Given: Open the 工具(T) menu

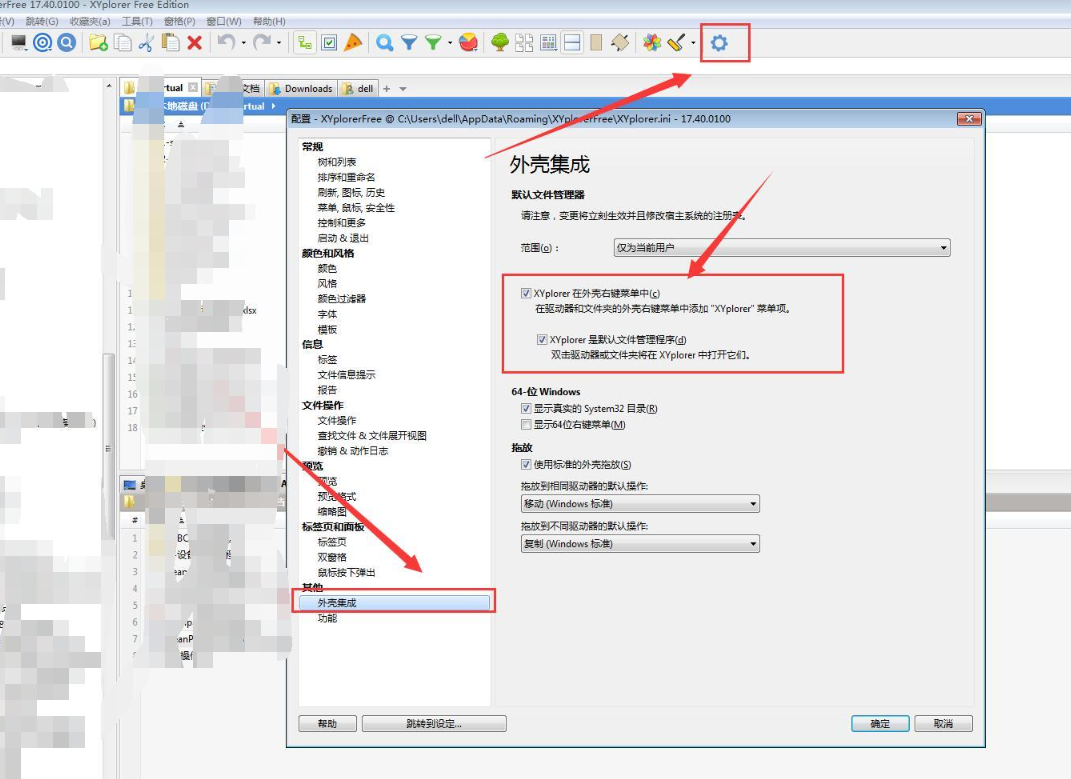Looking at the screenshot, I should click(137, 21).
